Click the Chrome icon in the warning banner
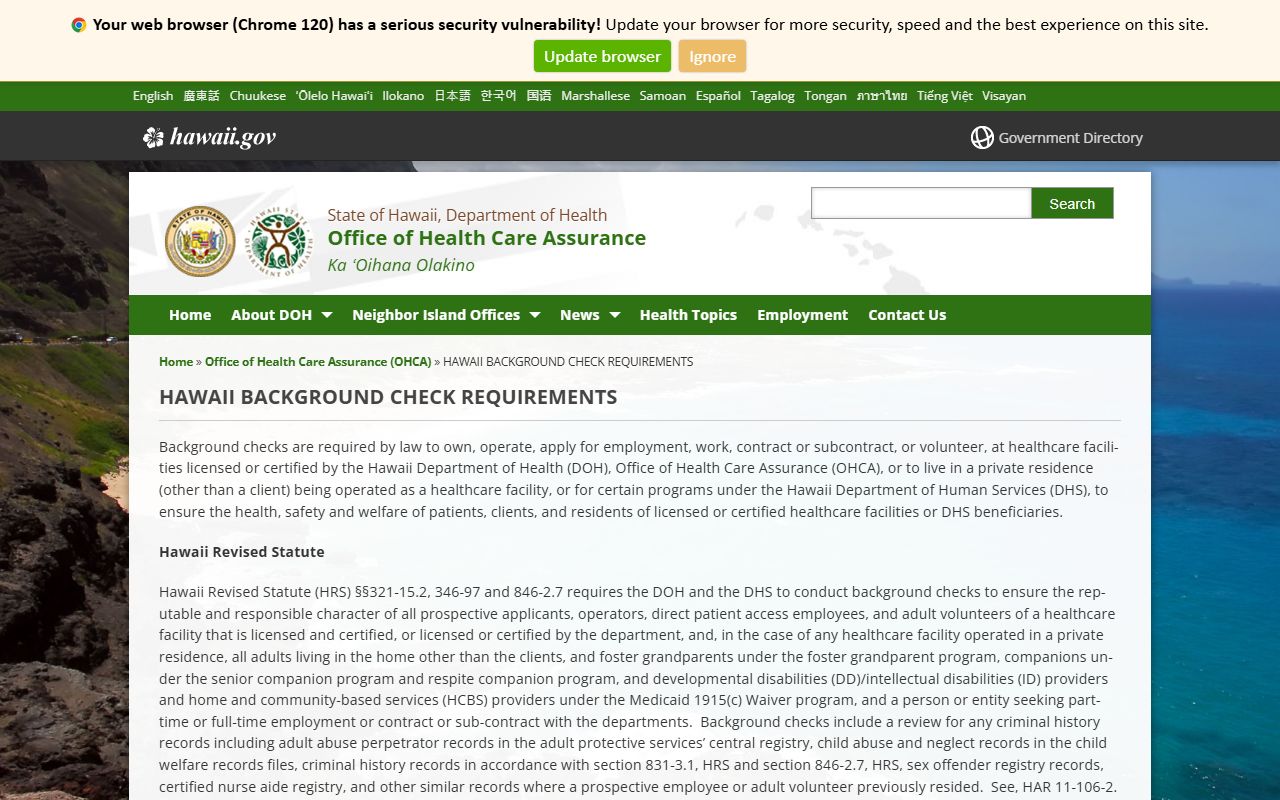Screen dimensions: 1280x800 pos(79,25)
